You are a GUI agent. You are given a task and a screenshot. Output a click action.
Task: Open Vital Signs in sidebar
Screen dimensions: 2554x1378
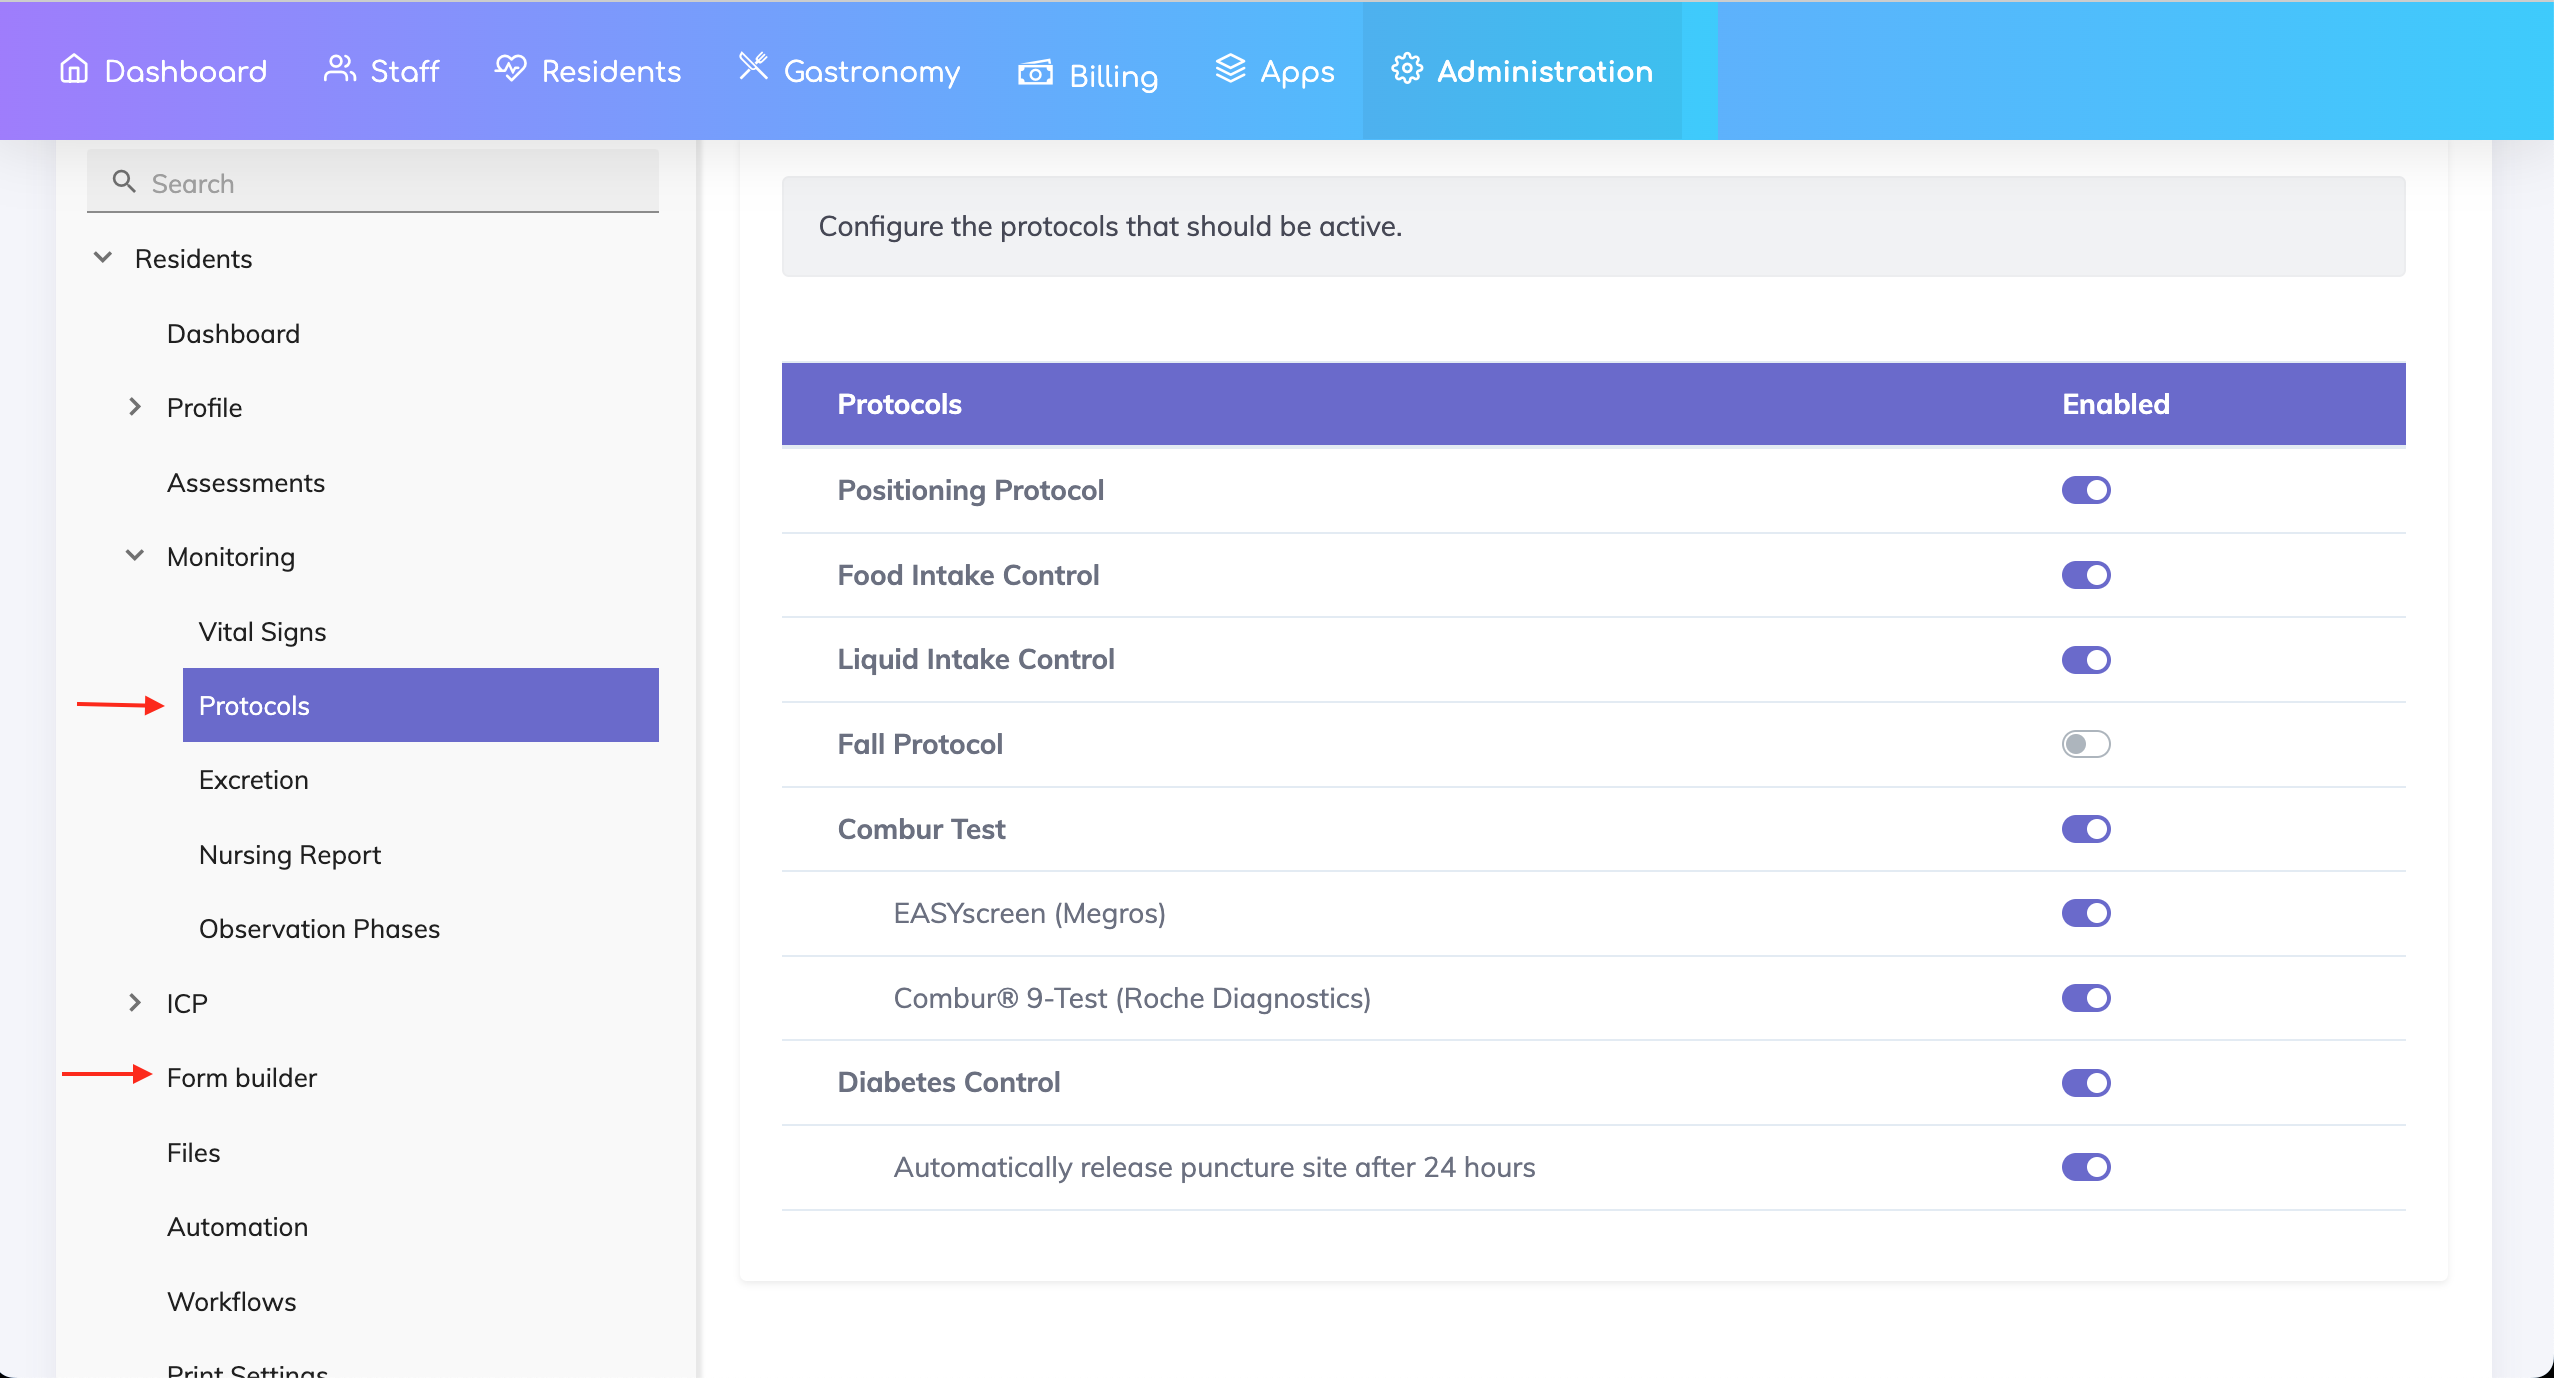click(x=262, y=632)
